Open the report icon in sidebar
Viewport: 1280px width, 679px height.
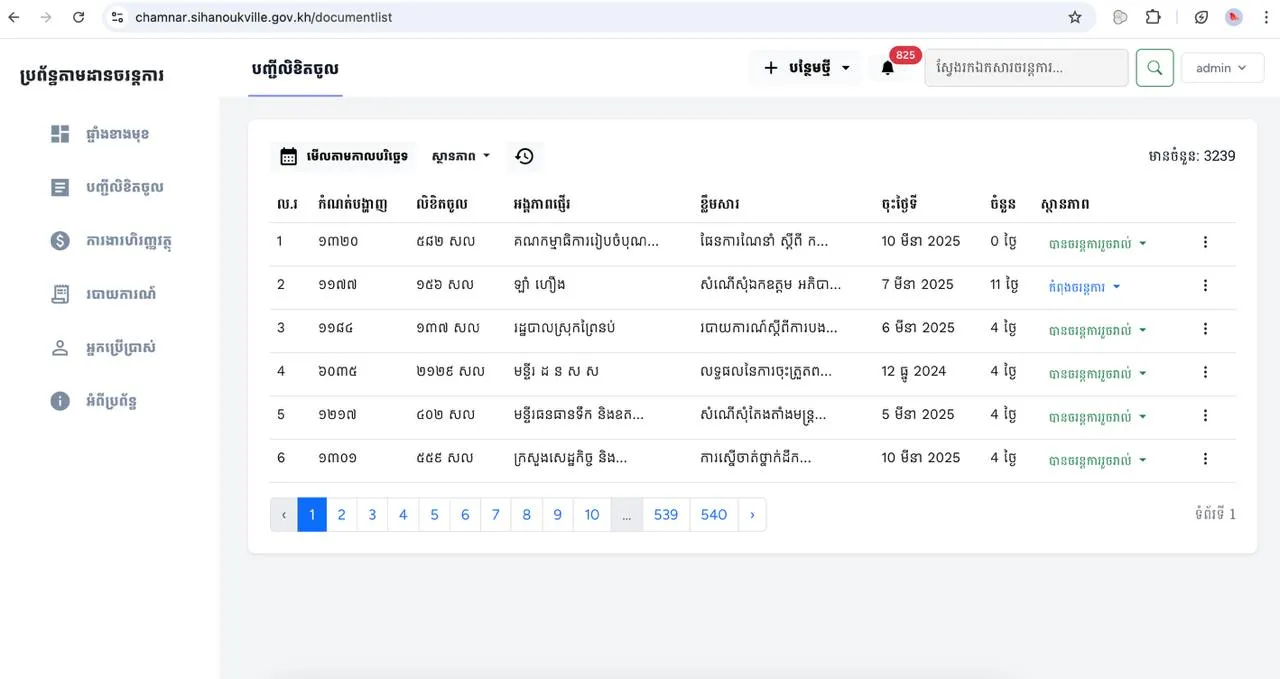coord(60,294)
